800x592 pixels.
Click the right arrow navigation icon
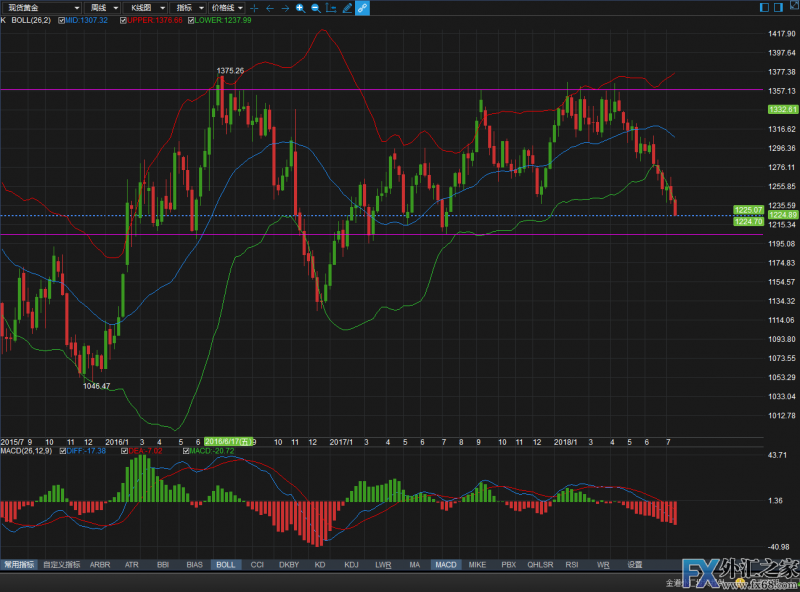click(285, 7)
